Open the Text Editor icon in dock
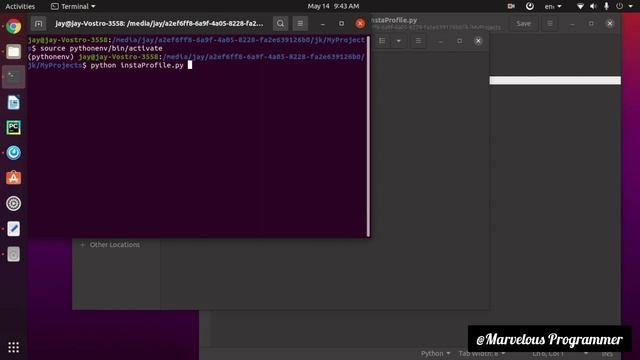 [x=13, y=229]
